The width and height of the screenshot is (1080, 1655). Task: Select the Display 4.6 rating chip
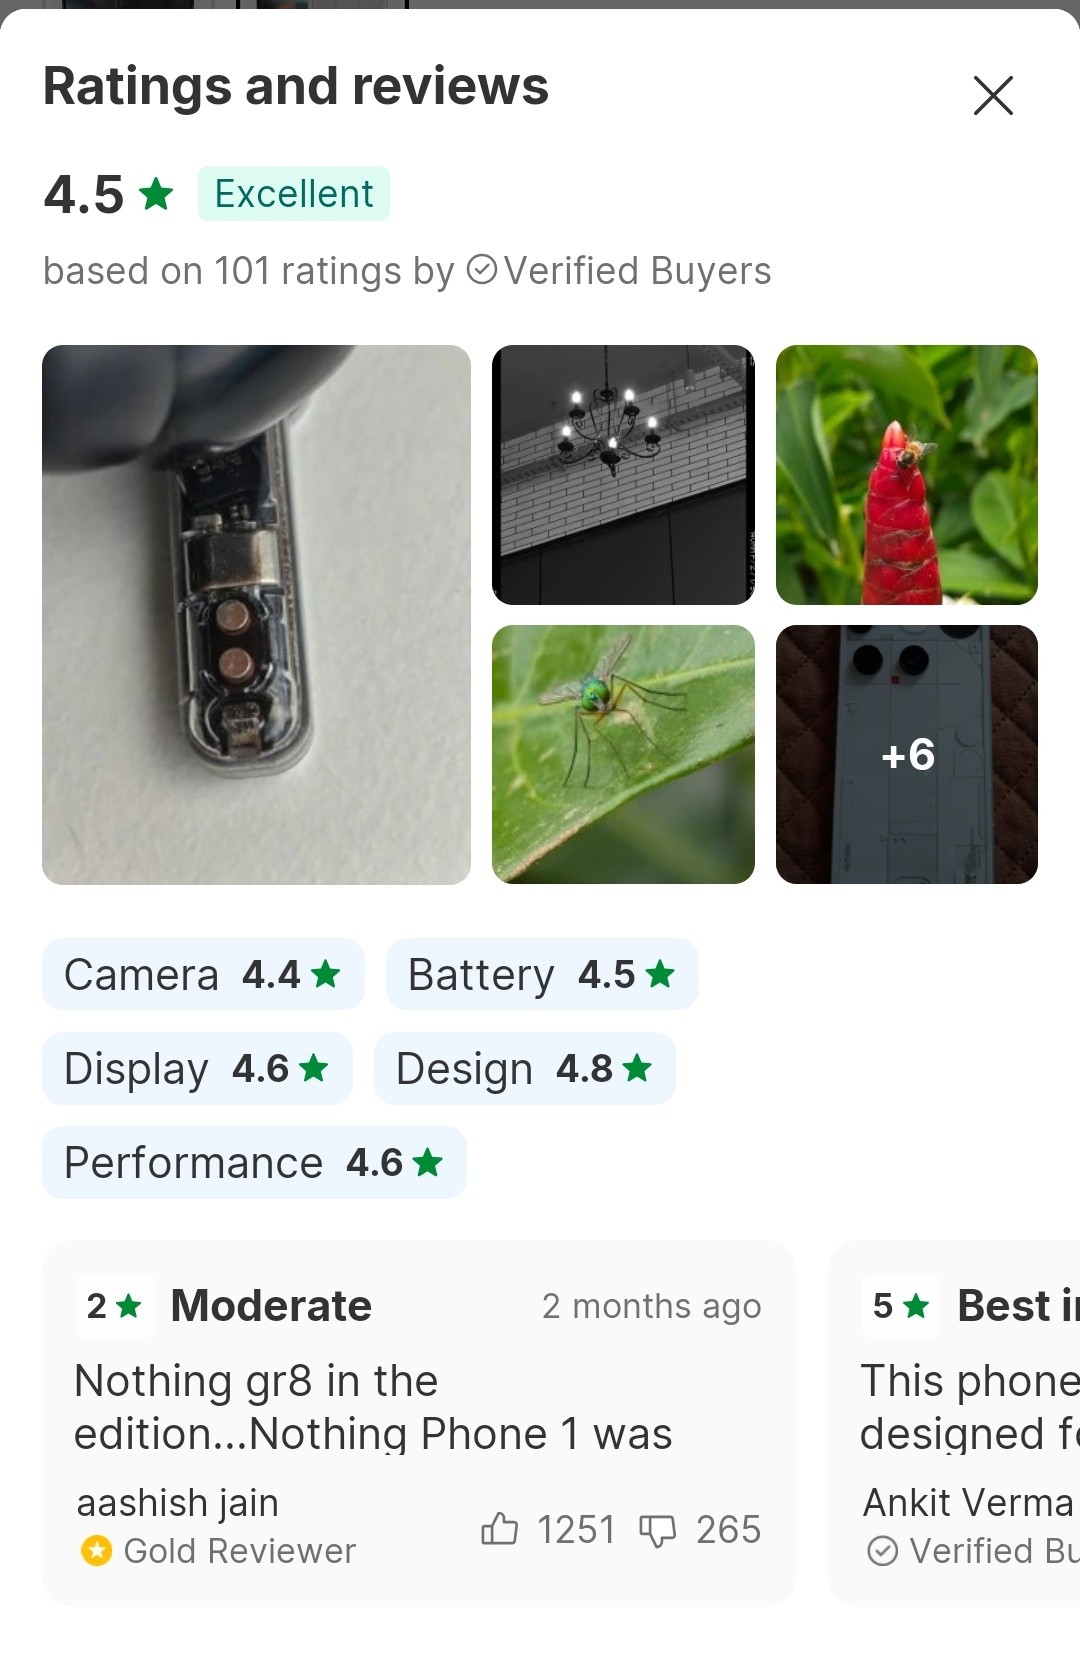click(197, 1068)
